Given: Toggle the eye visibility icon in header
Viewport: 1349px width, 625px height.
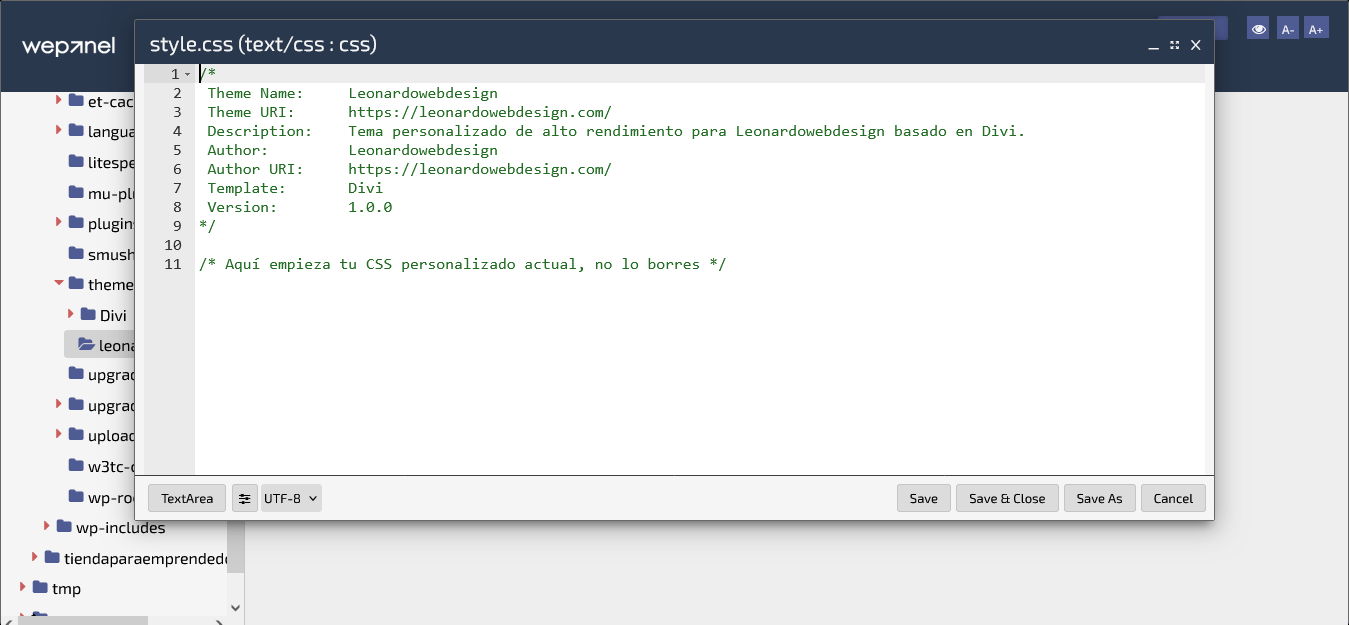Looking at the screenshot, I should click(1258, 29).
